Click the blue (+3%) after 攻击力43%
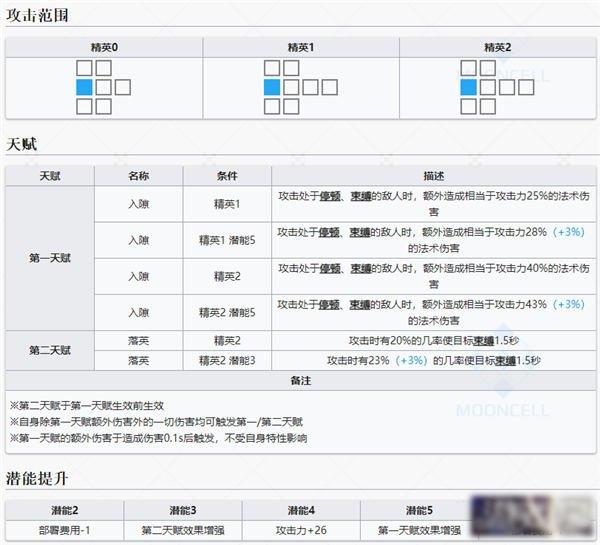 point(569,304)
